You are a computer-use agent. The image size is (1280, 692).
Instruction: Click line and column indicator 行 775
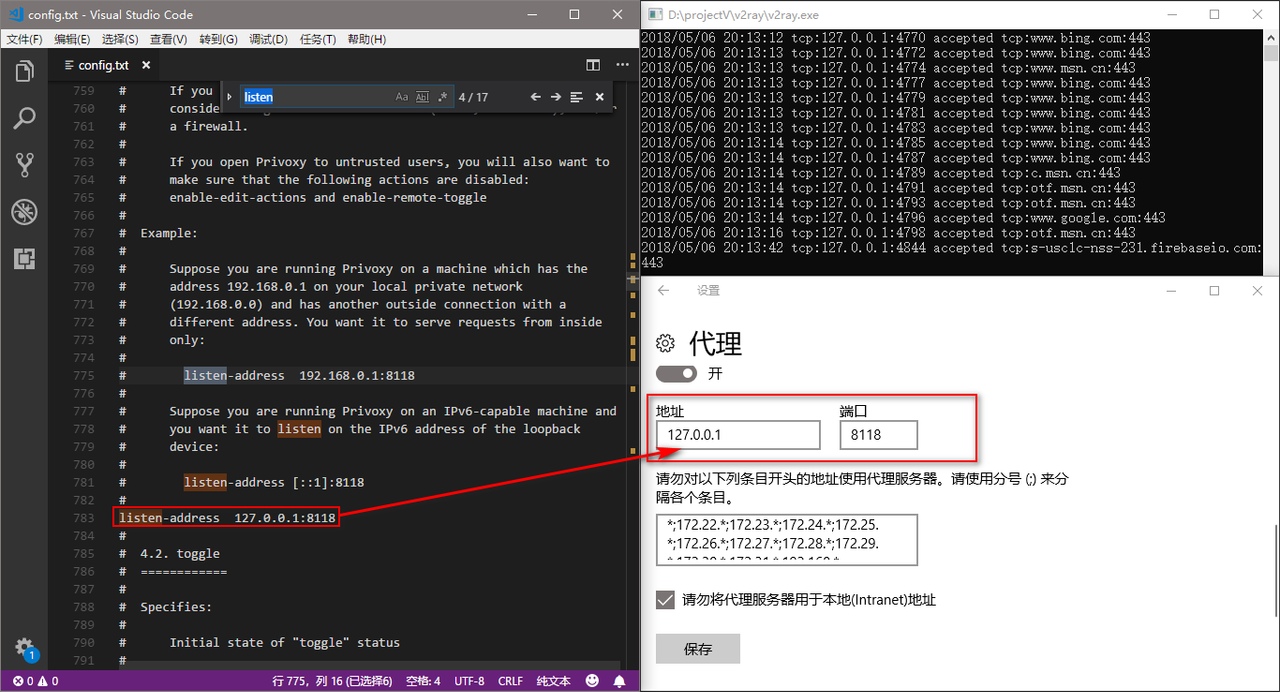coord(332,681)
